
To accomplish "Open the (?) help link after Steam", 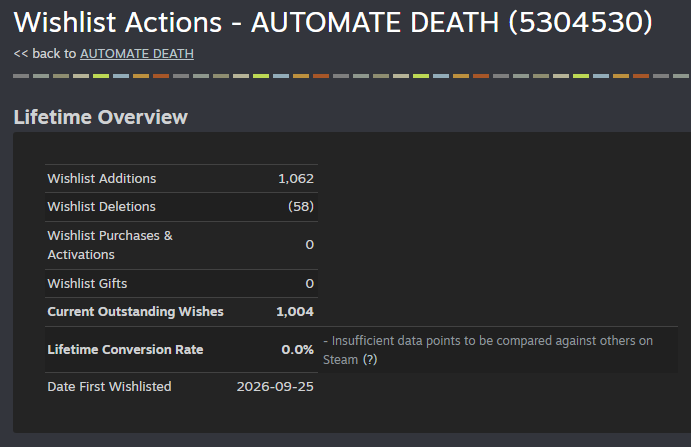I will coord(370,360).
